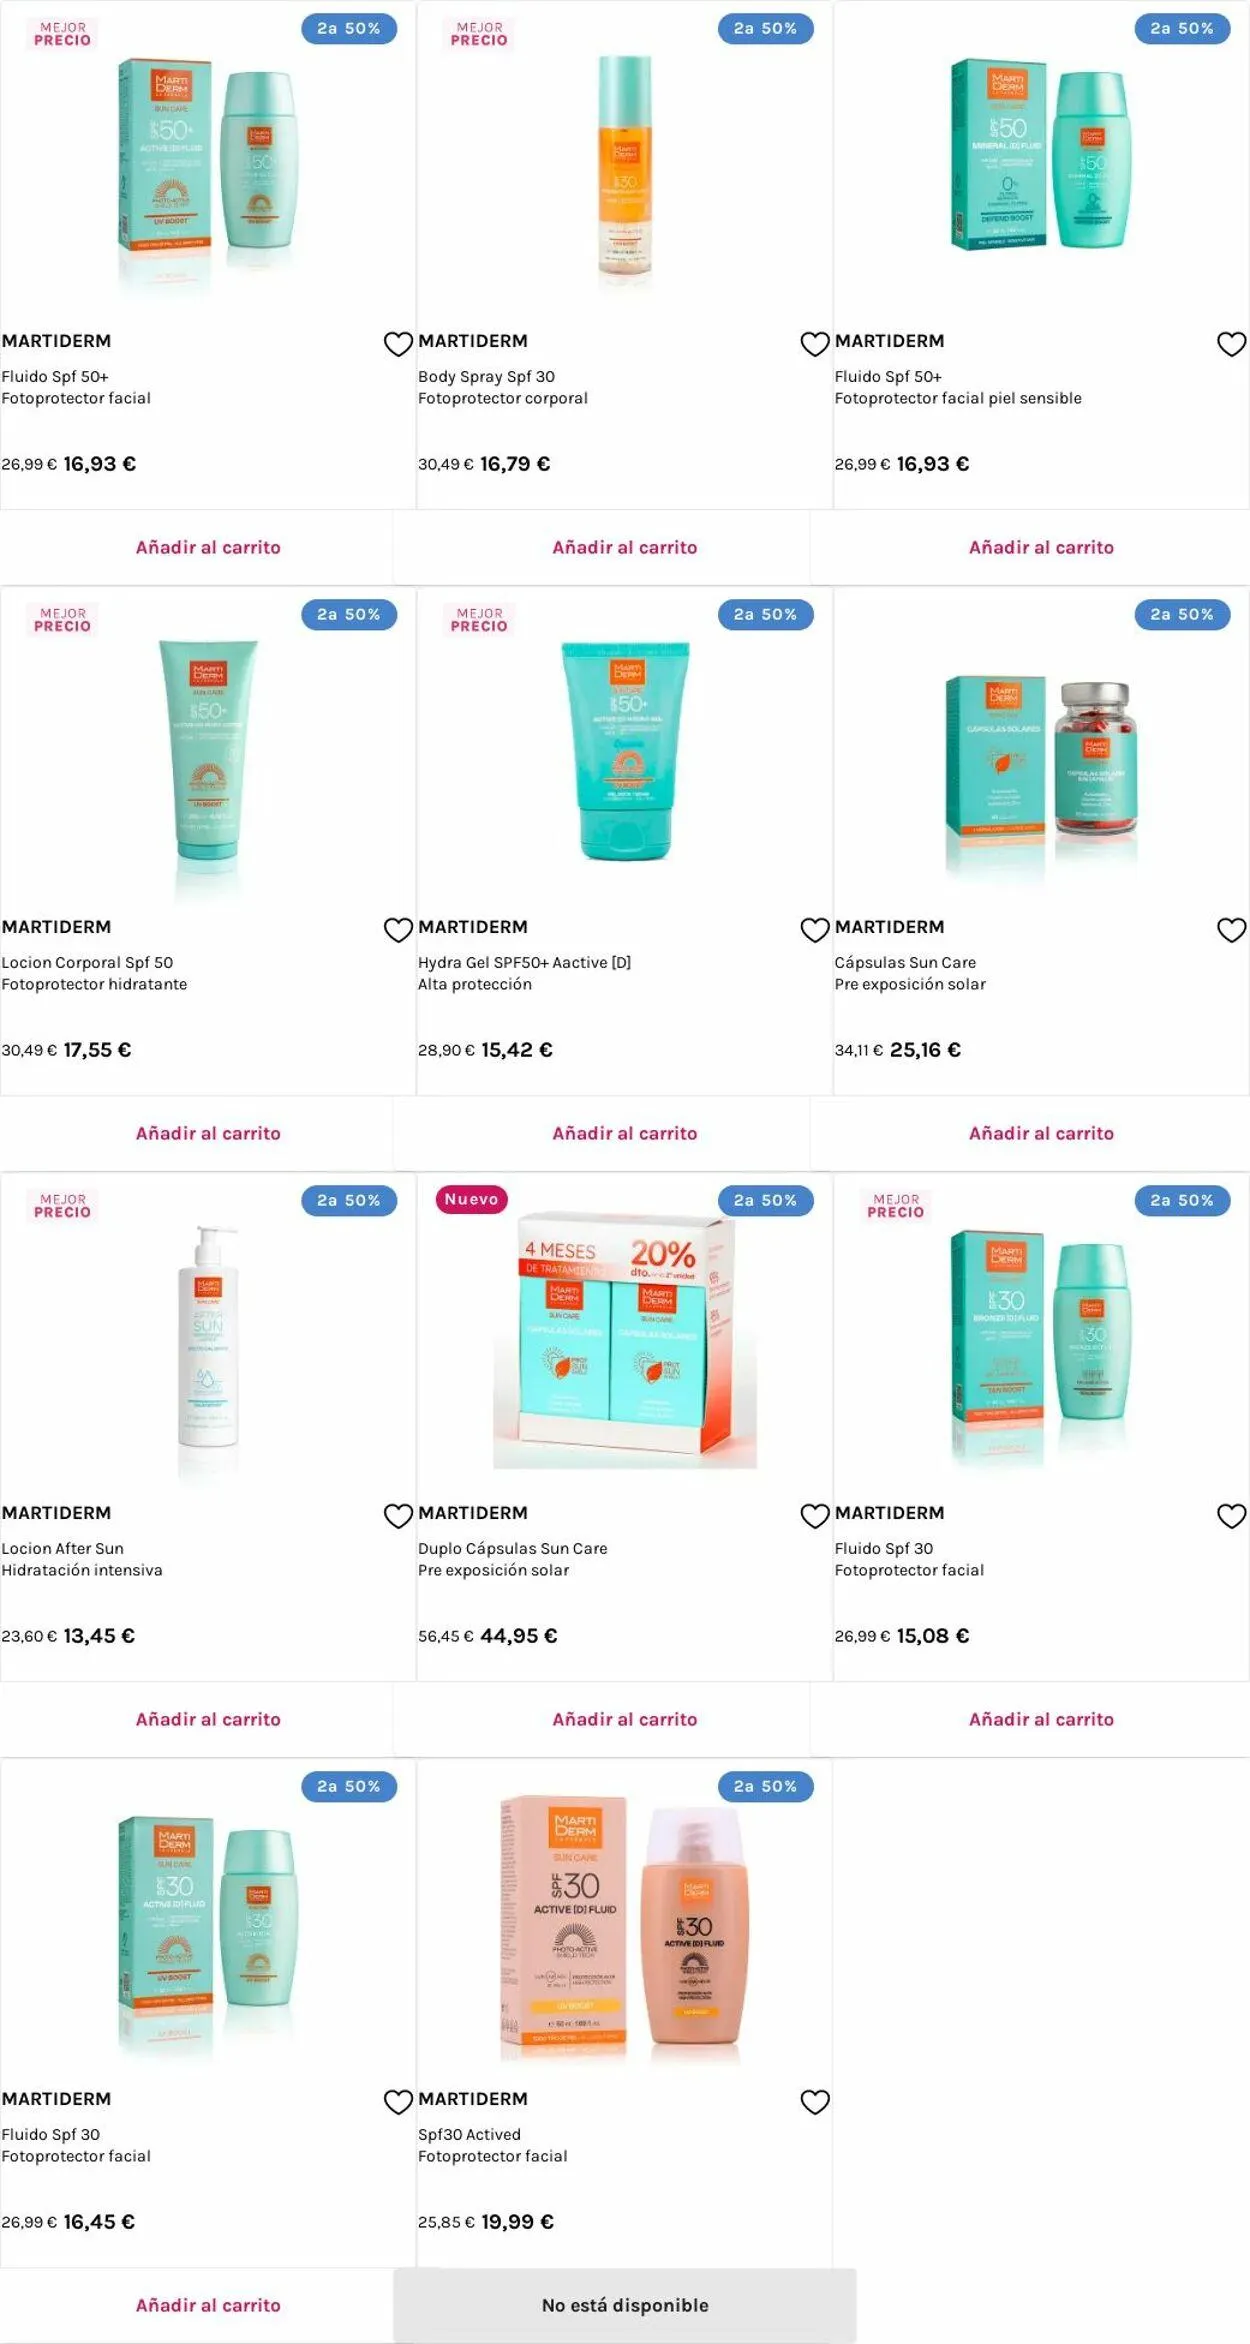Add Cápsulas Sun Care to the cart
This screenshot has width=1250, height=2344.
(x=1041, y=1133)
